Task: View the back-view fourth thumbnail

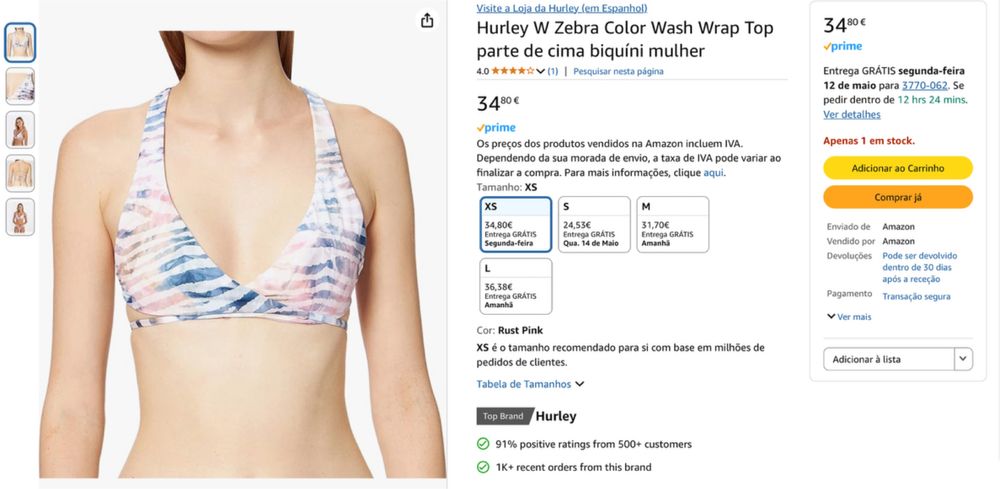Action: coord(20,173)
